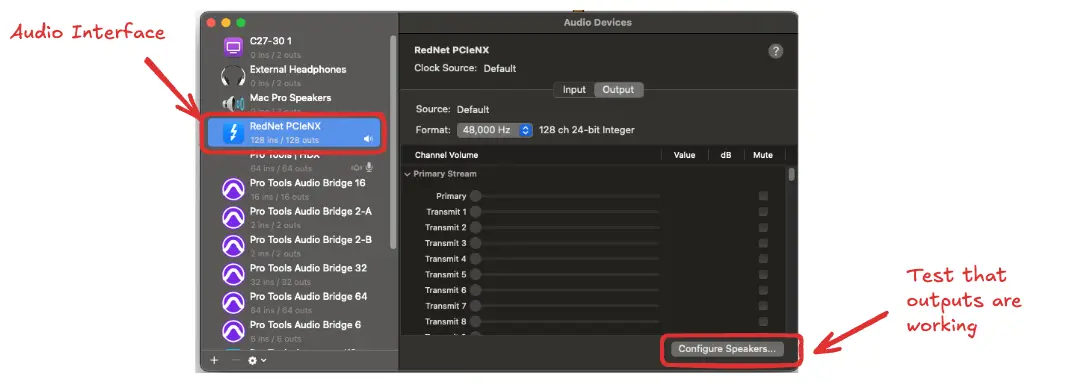Screen dimensions: 1065x383
Task: Select the 'Pro Tools Audio Bridge 32' device name
Action: 308,268
